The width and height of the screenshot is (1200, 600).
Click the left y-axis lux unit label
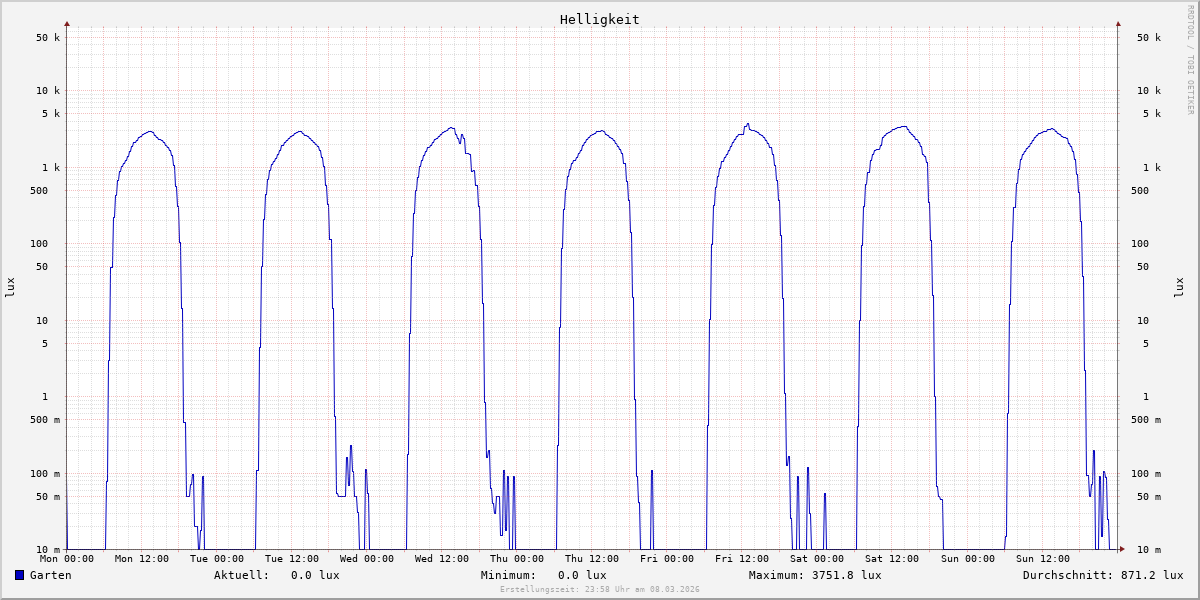[11, 288]
